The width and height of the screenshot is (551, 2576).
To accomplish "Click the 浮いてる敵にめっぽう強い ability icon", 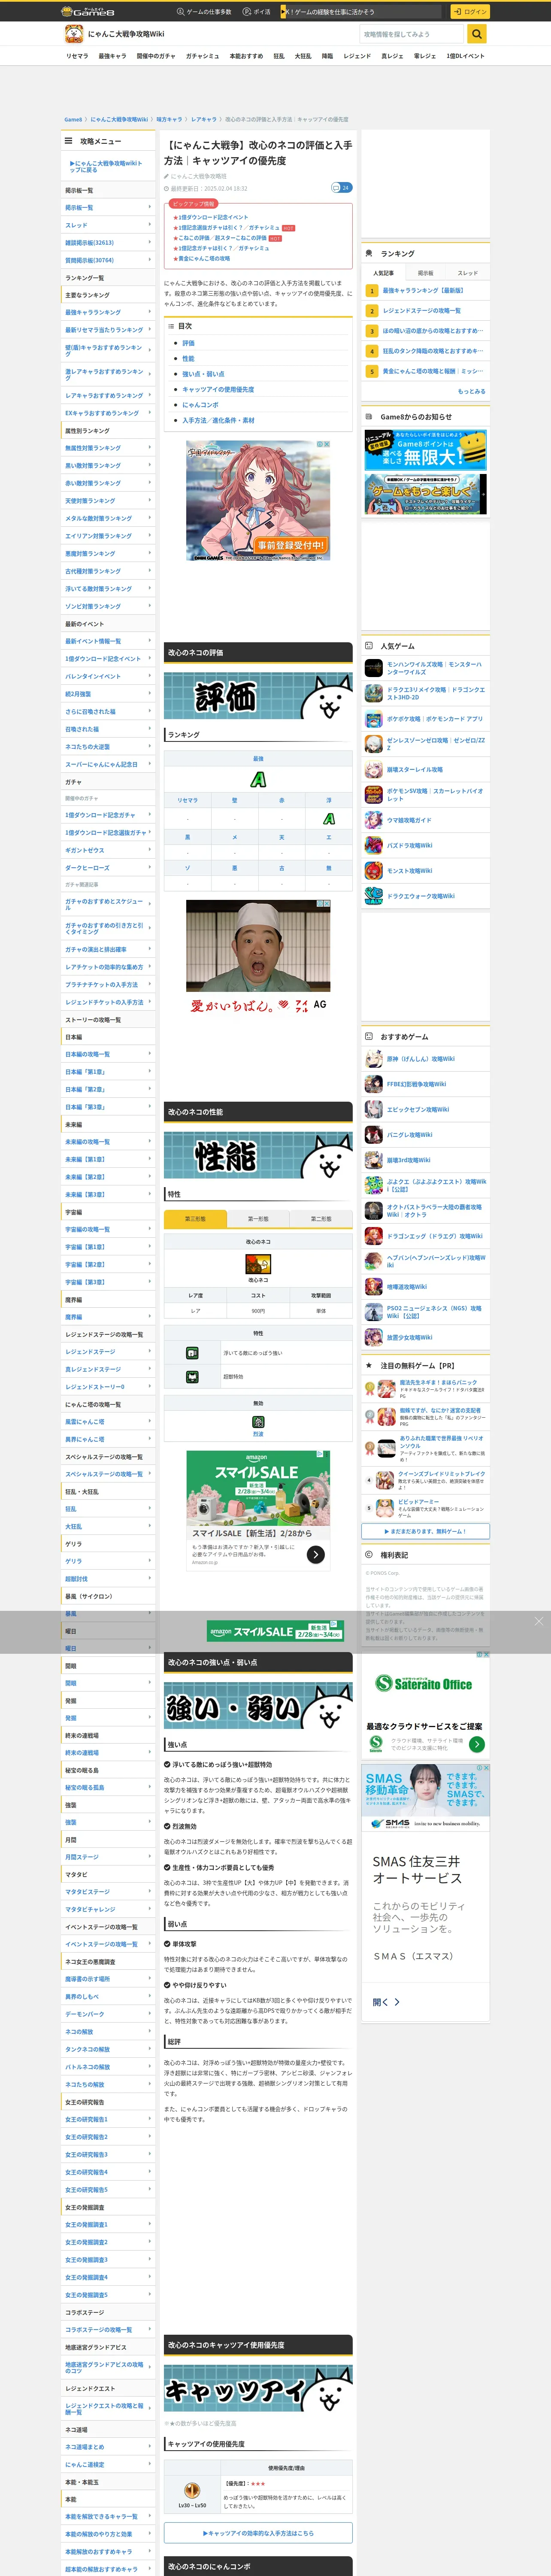I will click(x=192, y=1352).
